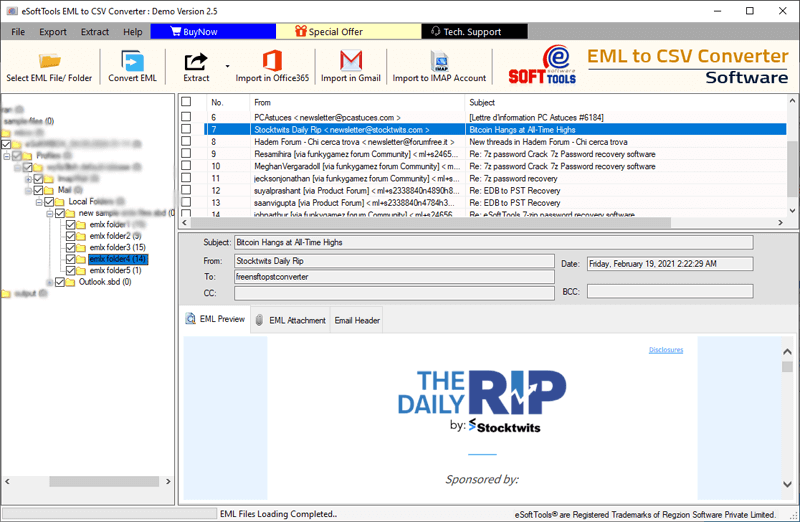
Task: Click the Select EML File/Folder icon
Action: pos(49,61)
